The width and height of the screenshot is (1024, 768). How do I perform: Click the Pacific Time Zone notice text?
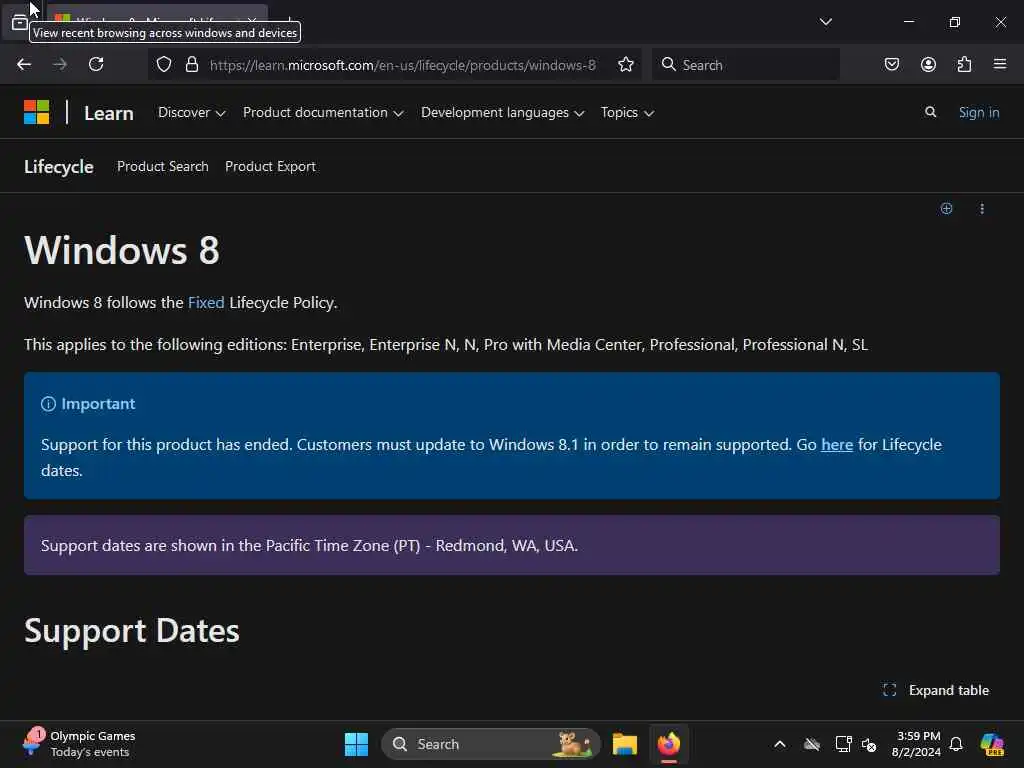(x=310, y=545)
